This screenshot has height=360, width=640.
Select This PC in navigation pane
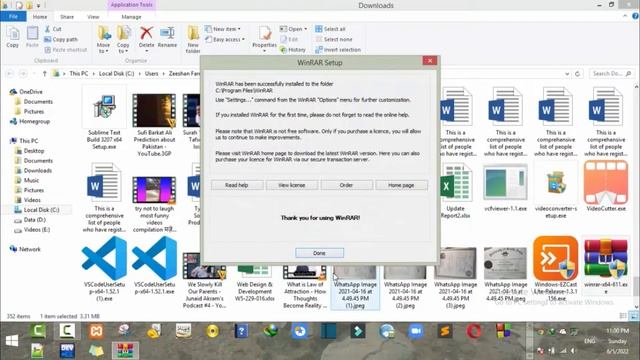pos(24,141)
